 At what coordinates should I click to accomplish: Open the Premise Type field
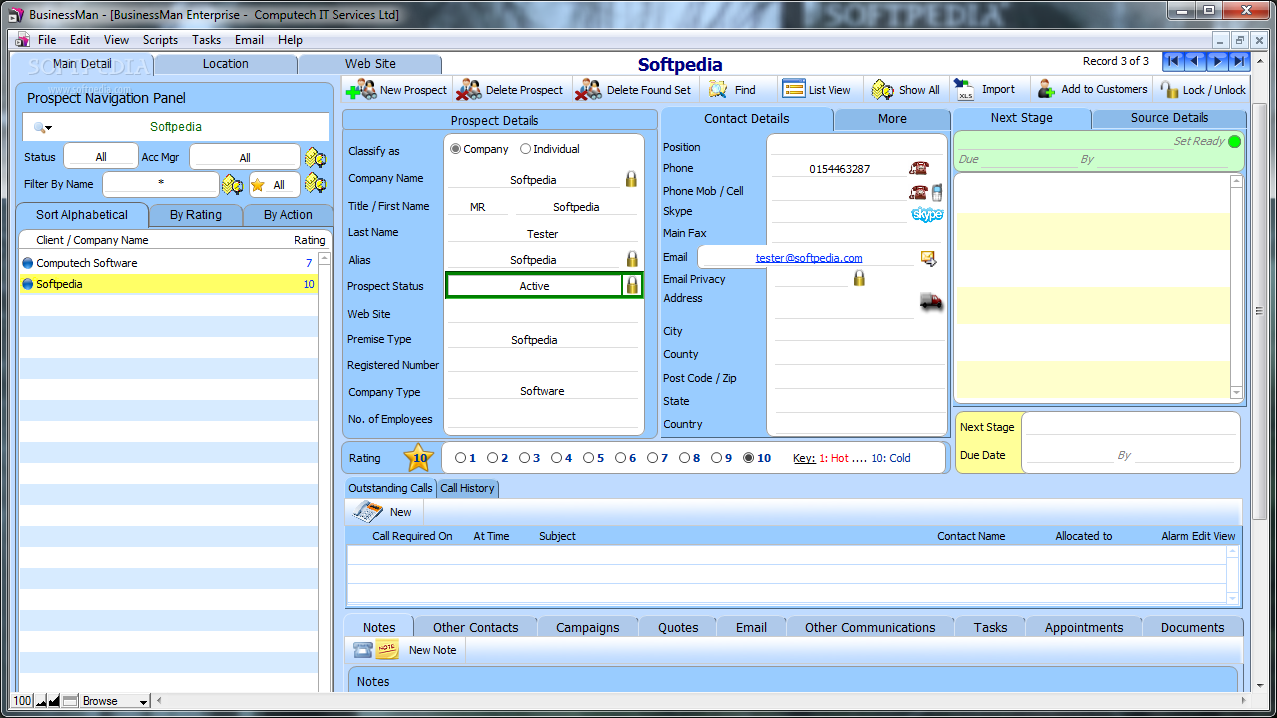click(x=542, y=339)
